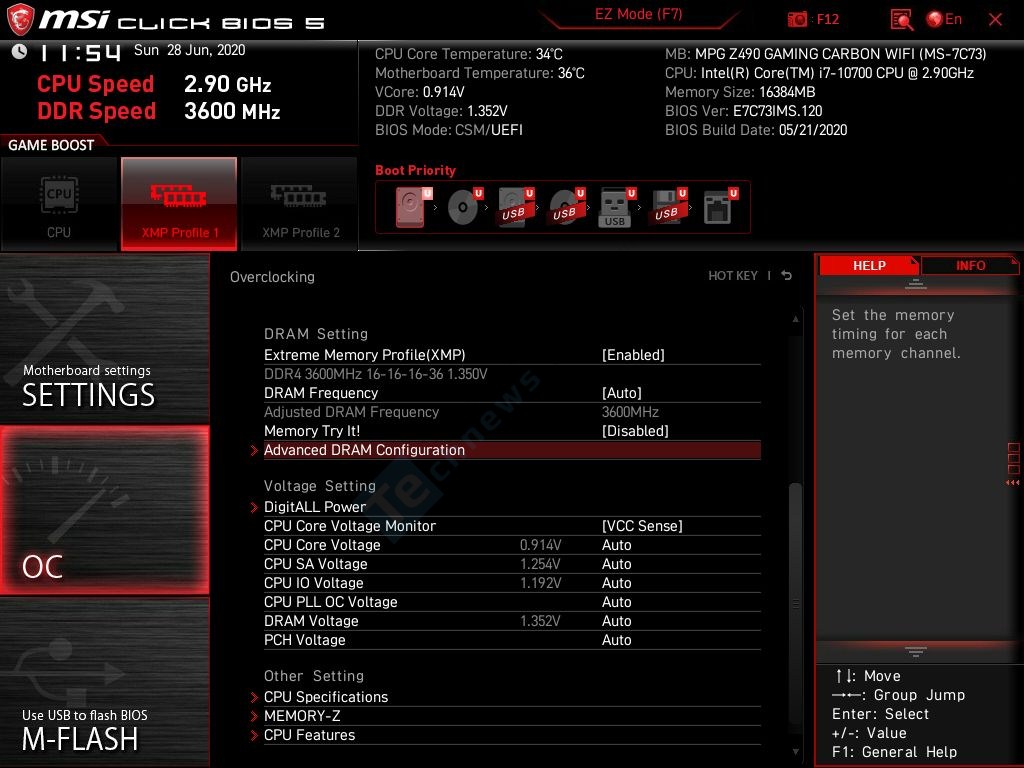
Task: Click the 0.914V CPU Core Voltage reading
Action: point(540,545)
